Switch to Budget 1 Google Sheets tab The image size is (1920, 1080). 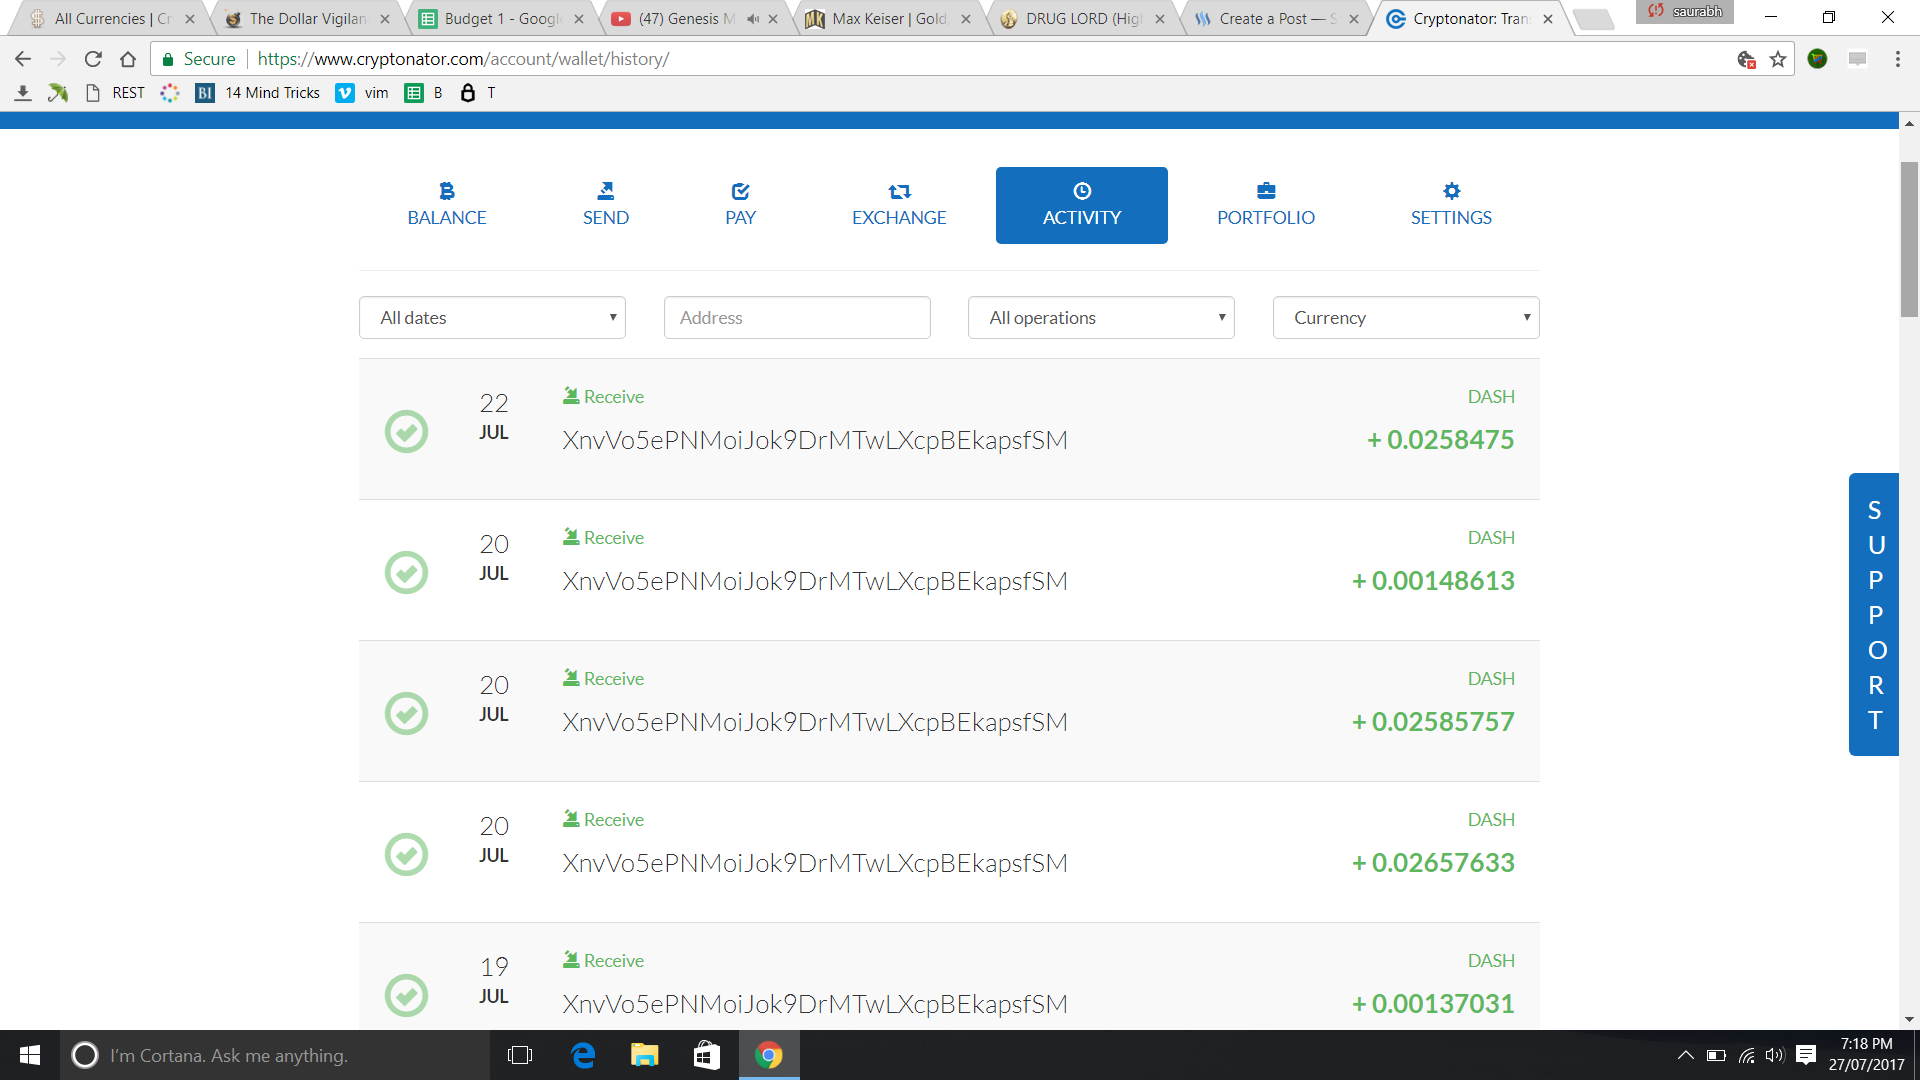(500, 19)
